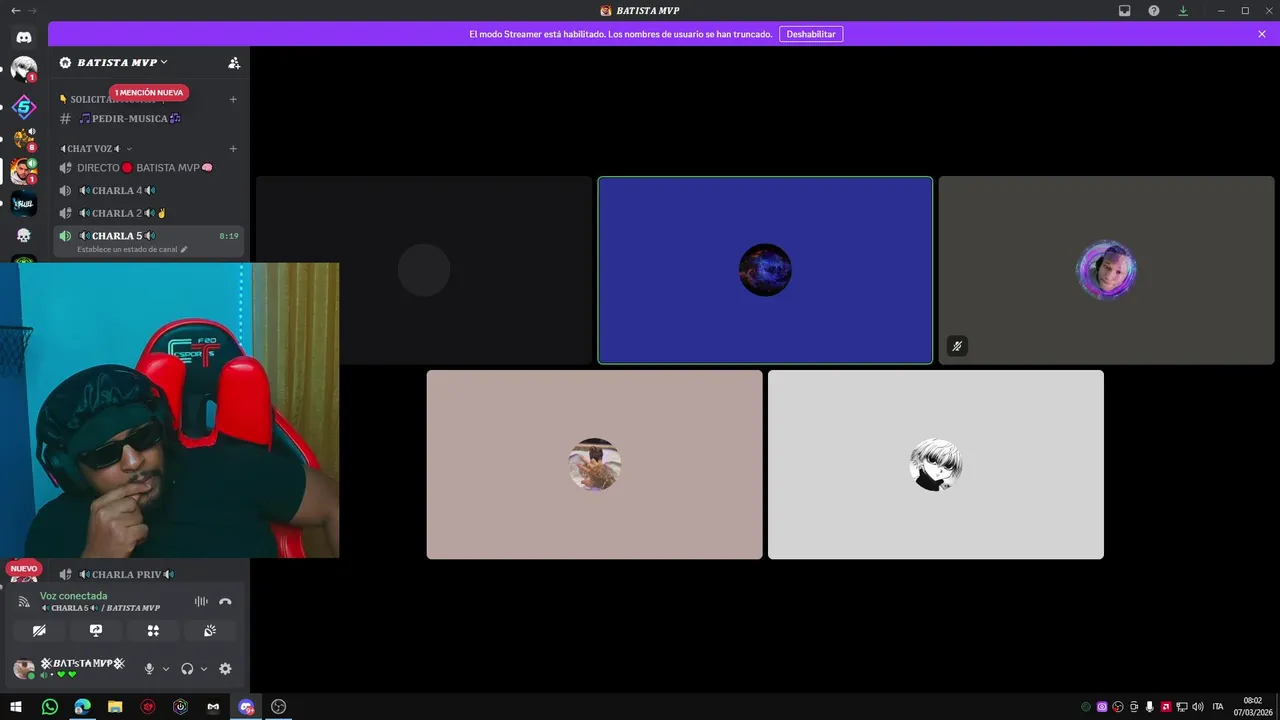Open Discord direct messages home icon
The width and height of the screenshot is (1280, 720).
[24, 37]
